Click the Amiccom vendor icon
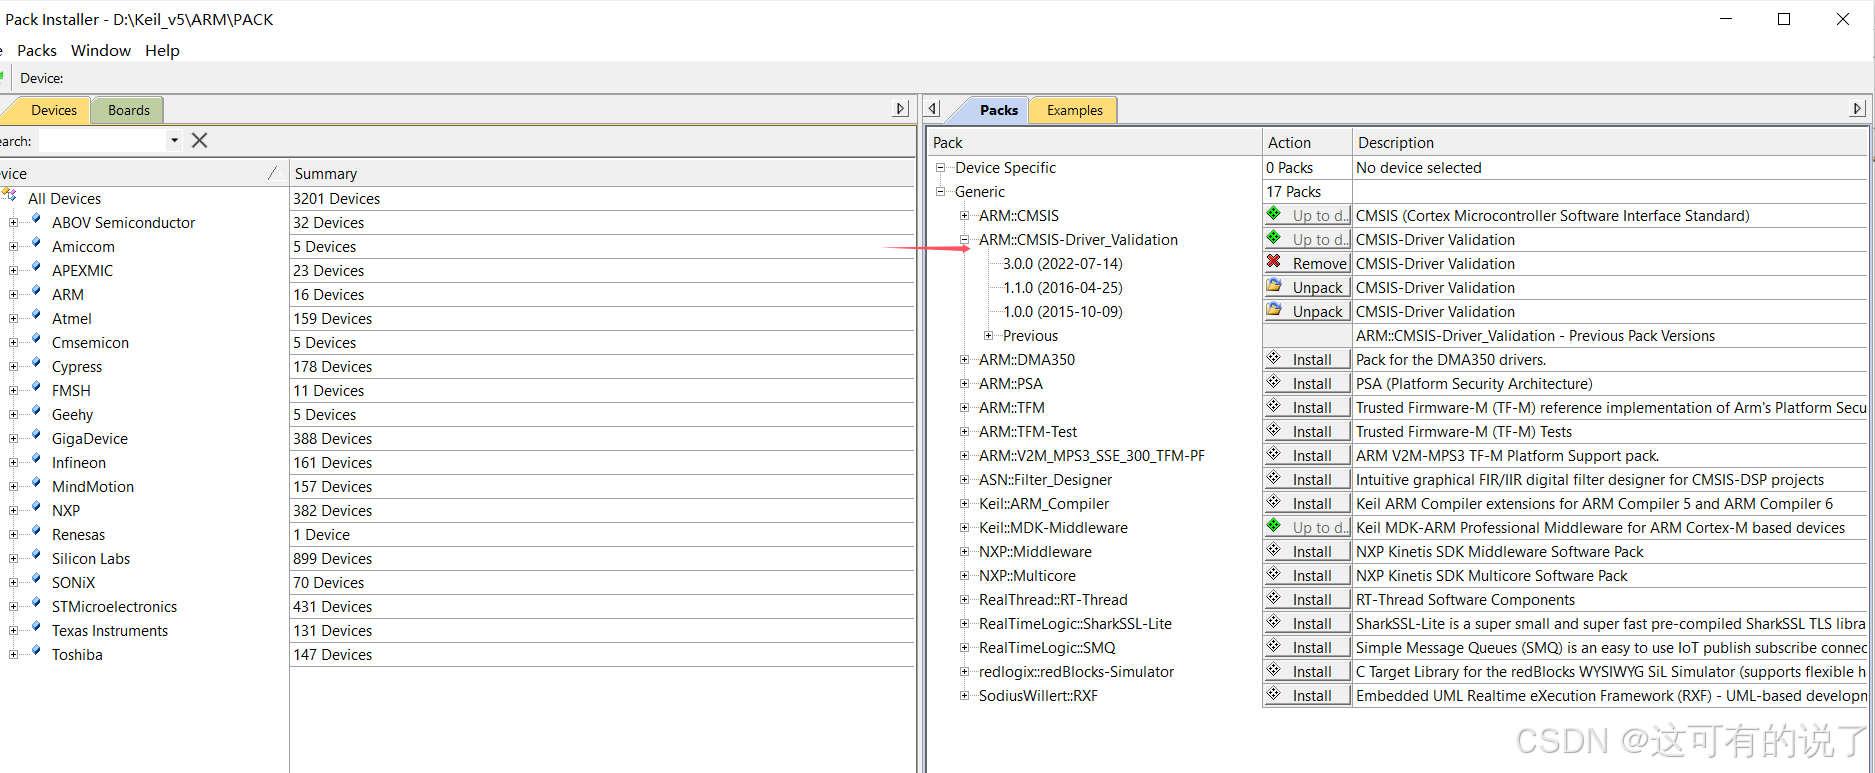 (35, 245)
